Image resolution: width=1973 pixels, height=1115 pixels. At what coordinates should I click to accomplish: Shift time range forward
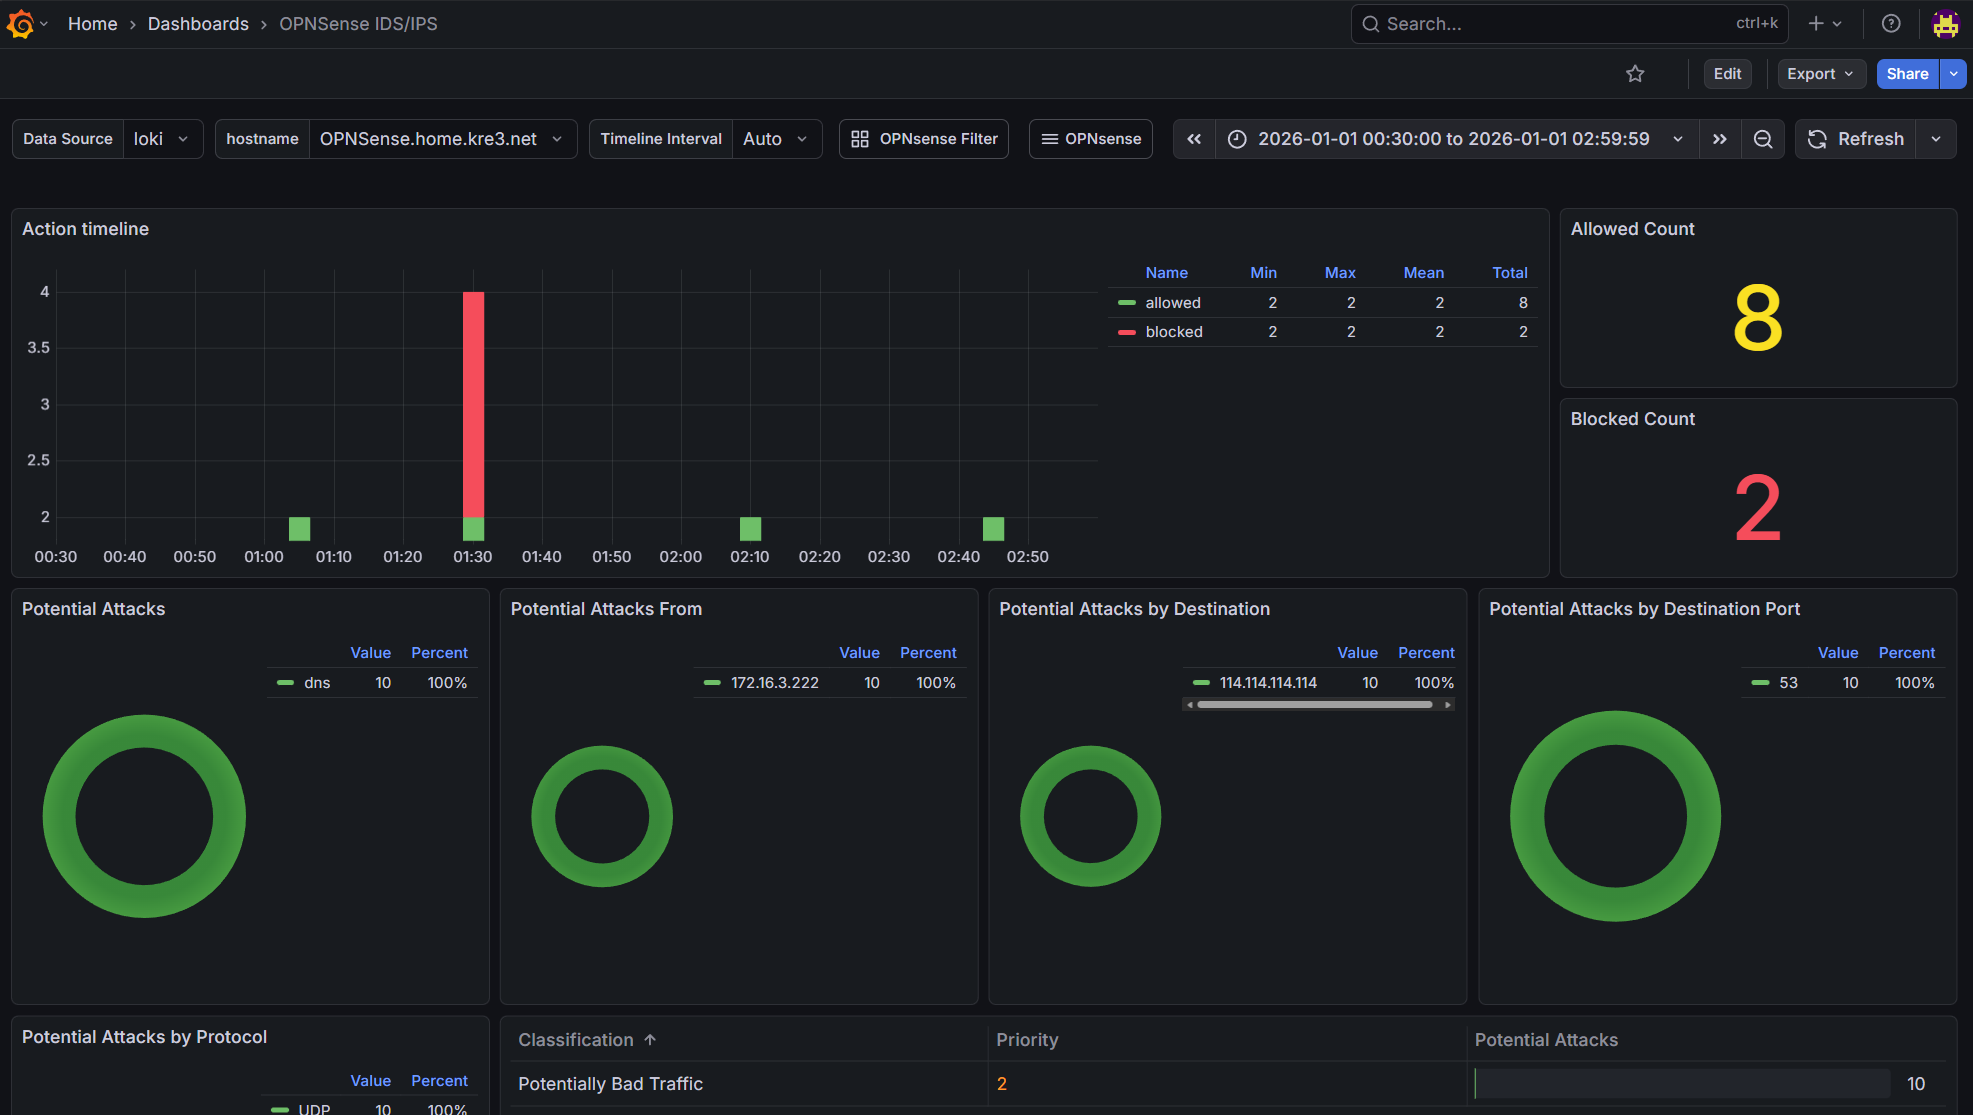tap(1719, 139)
